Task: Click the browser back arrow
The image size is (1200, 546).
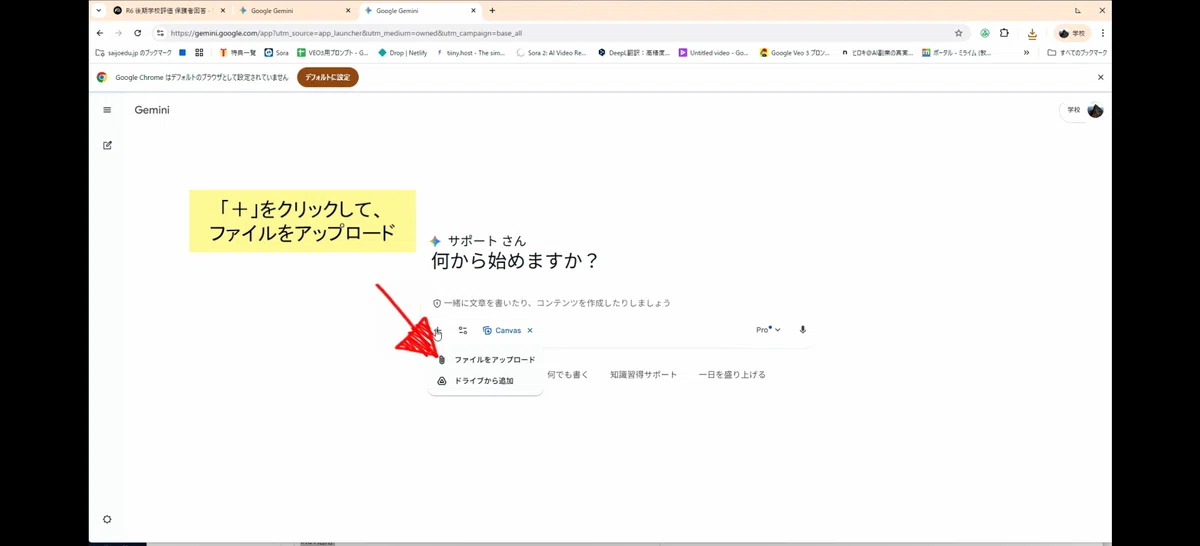Action: coord(99,33)
